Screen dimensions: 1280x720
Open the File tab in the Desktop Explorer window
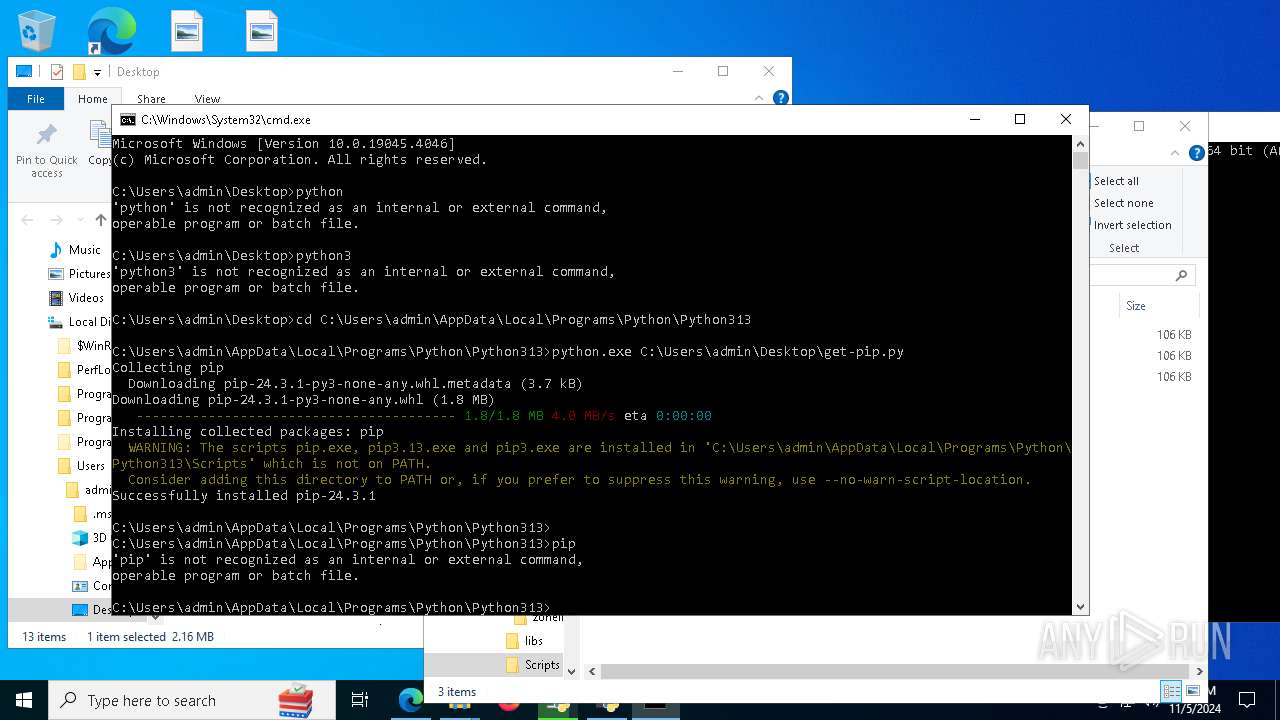click(36, 99)
